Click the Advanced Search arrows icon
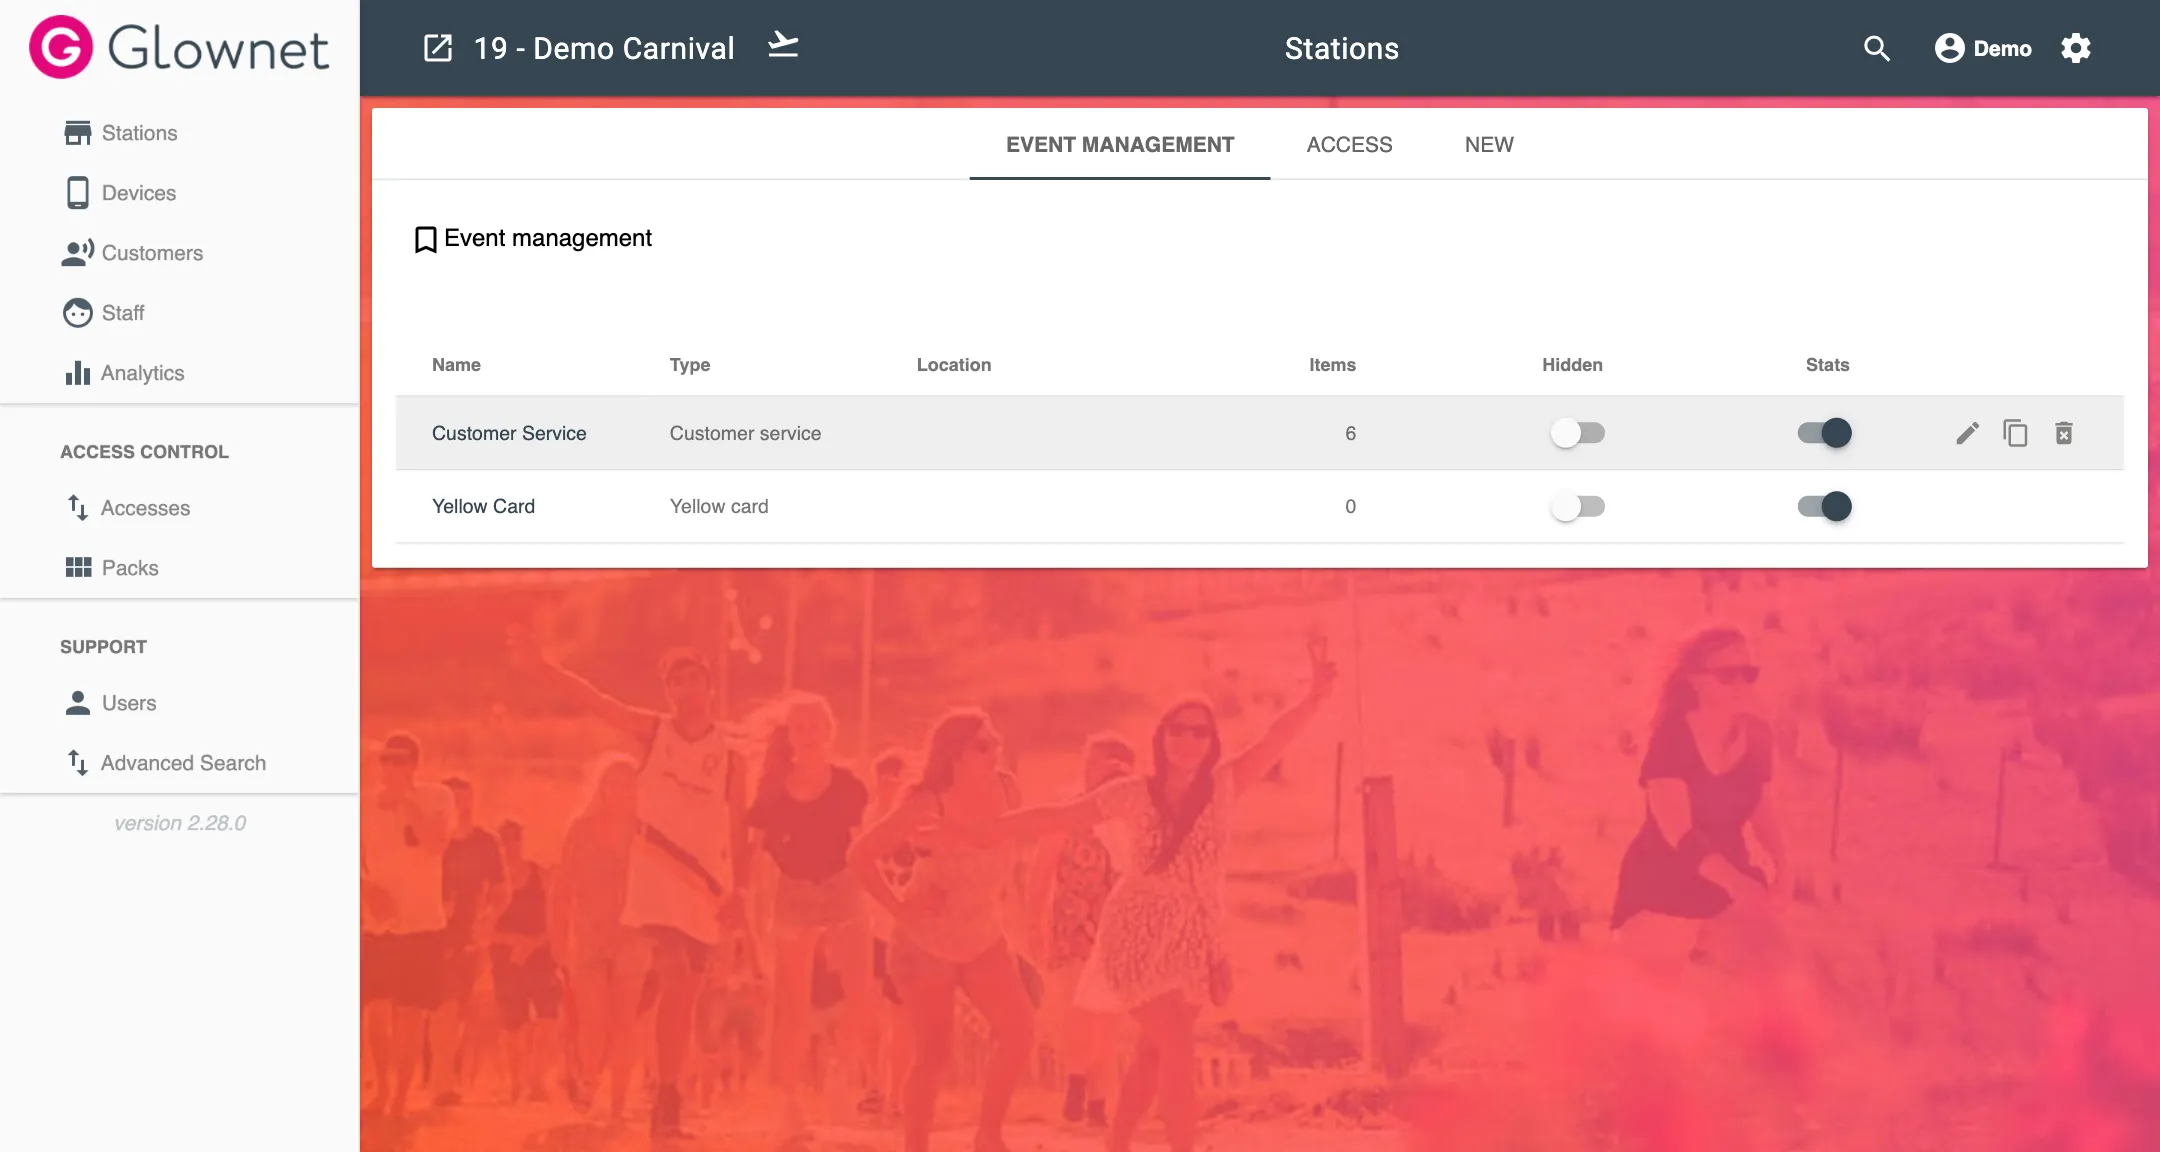Viewport: 2160px width, 1152px height. point(78,763)
